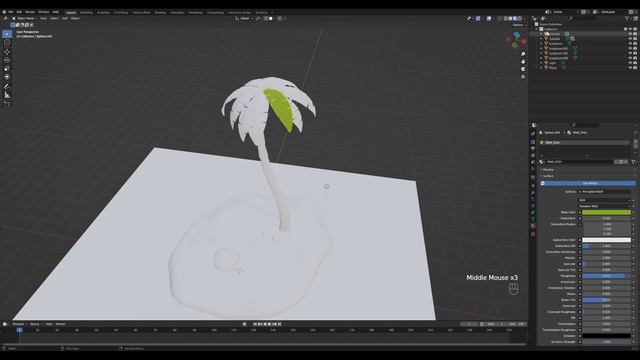The width and height of the screenshot is (640, 360).
Task: Open the Material properties tab icon
Action: (x=533, y=226)
